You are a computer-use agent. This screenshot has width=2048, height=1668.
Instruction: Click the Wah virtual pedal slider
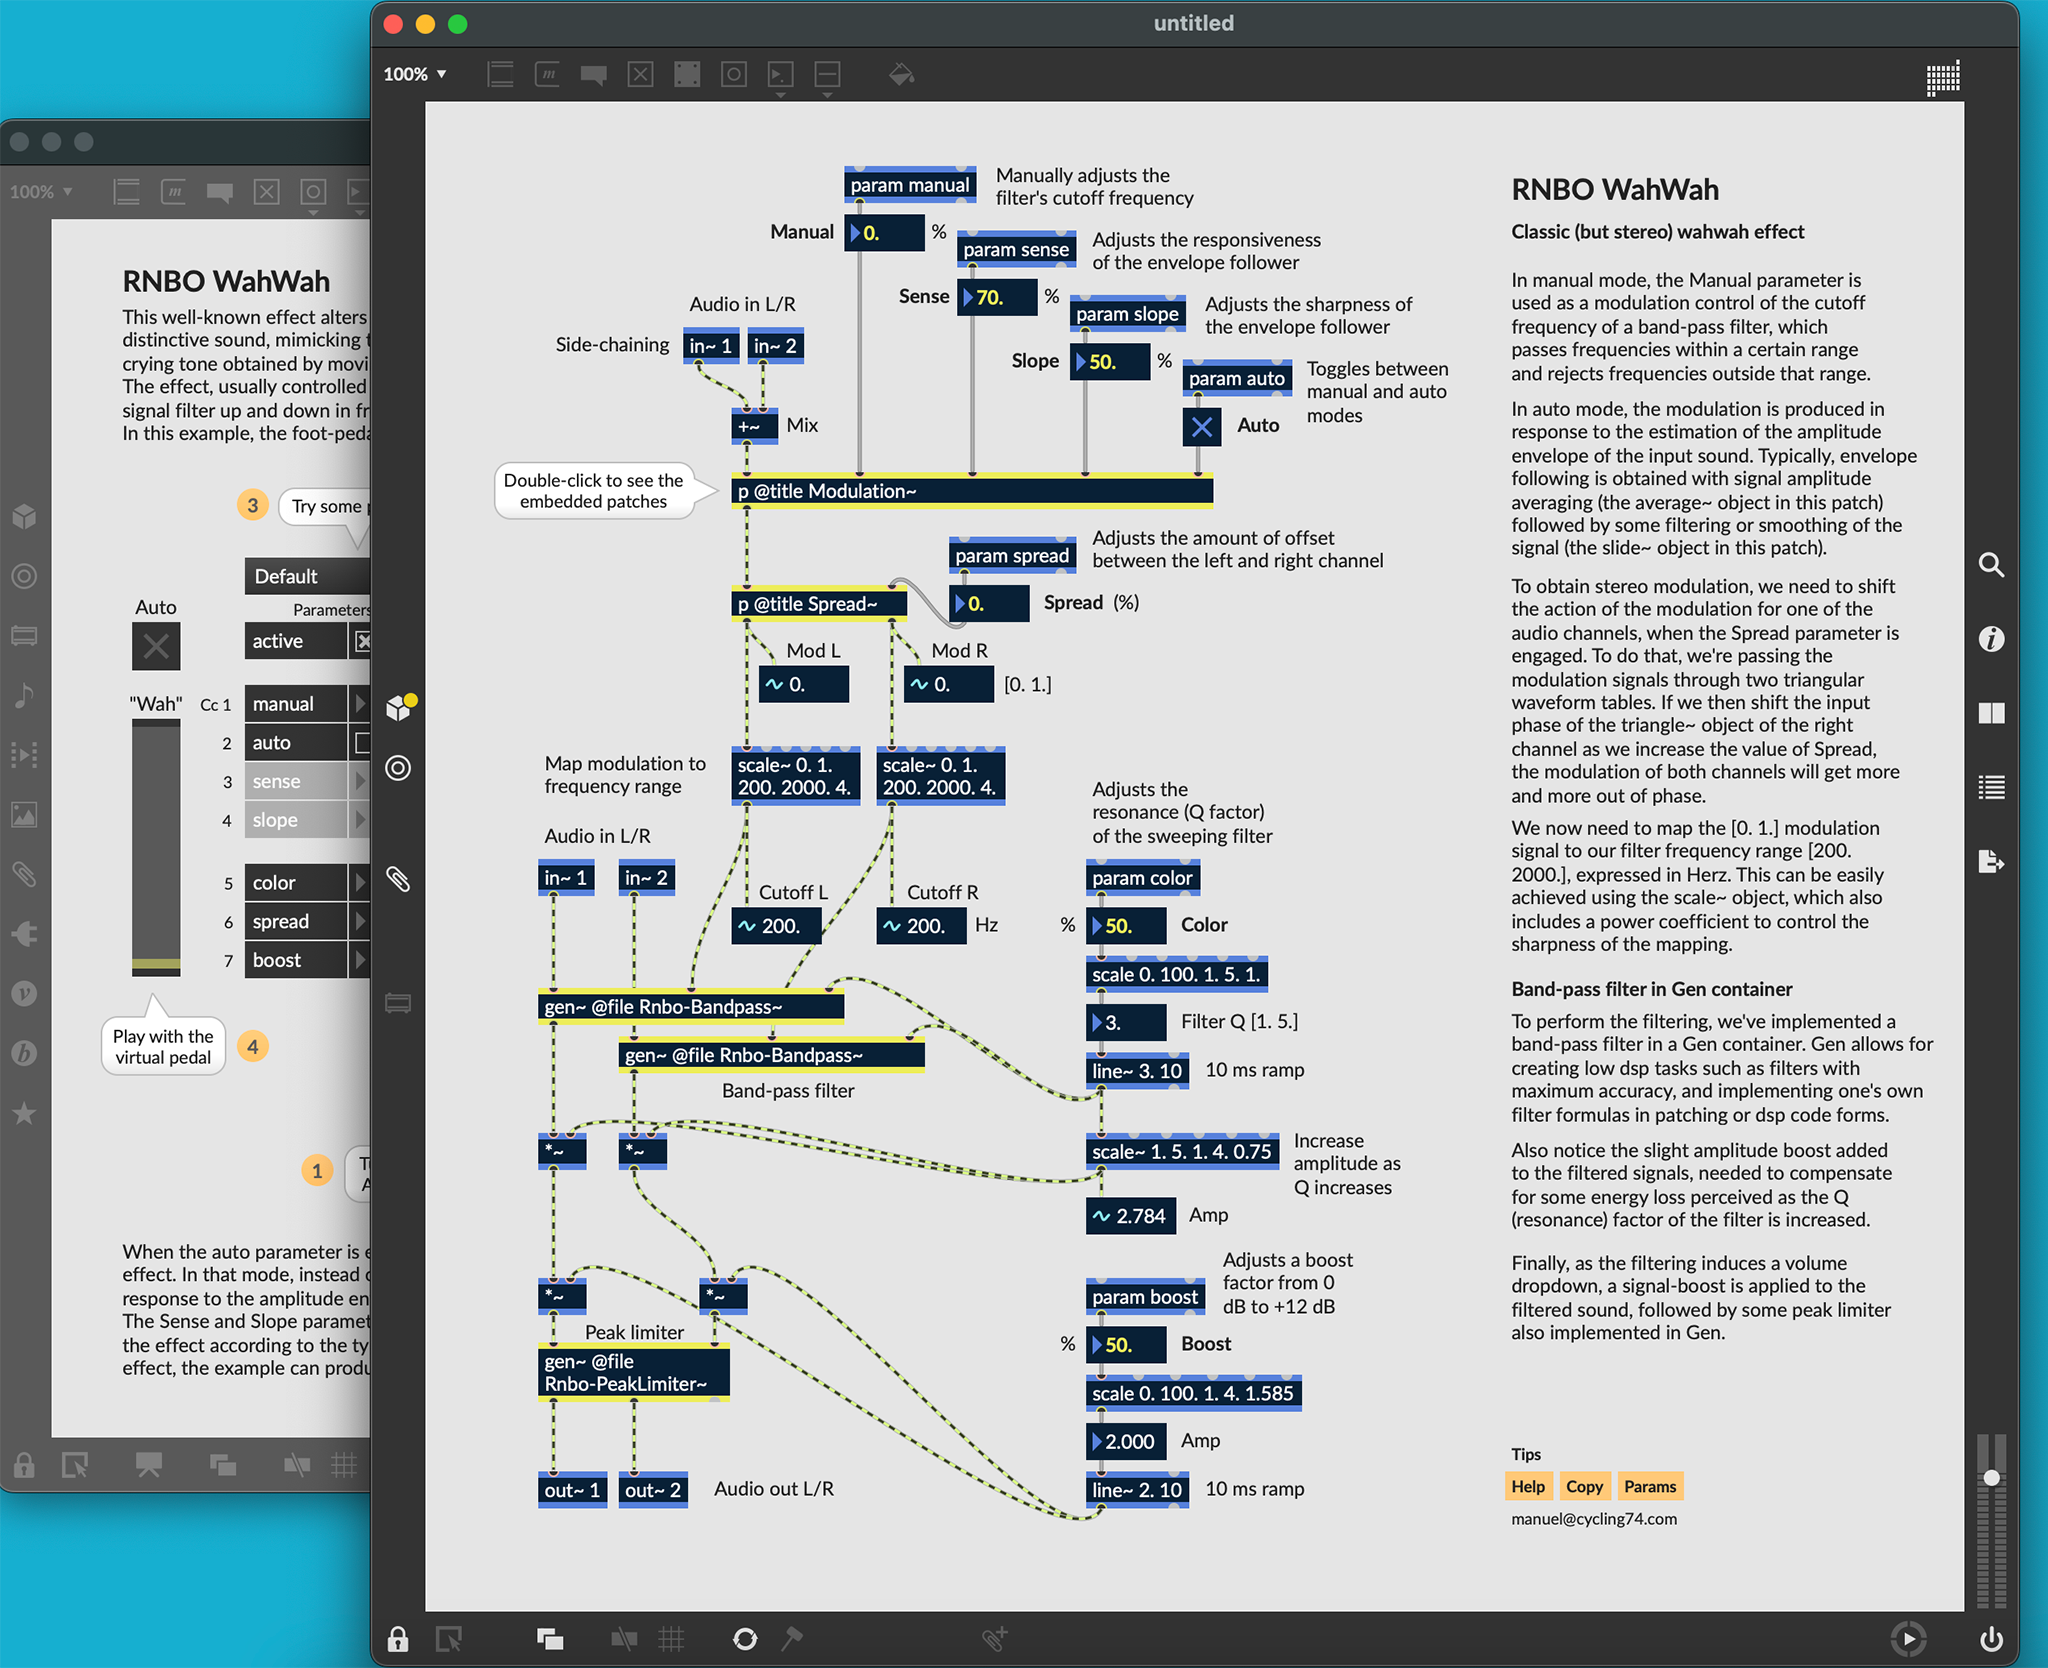coord(156,847)
